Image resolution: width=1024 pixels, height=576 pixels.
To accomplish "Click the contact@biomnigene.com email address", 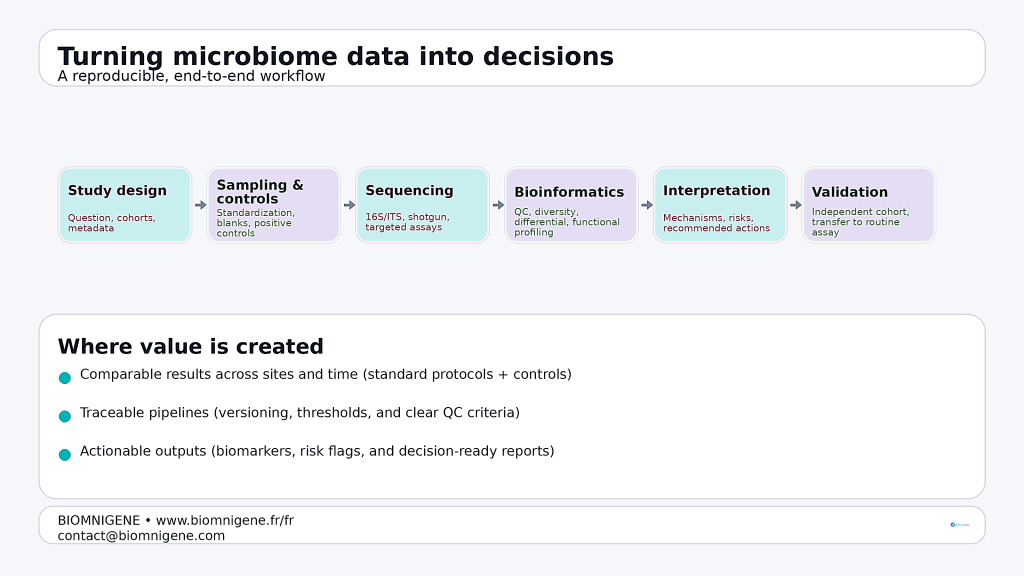I will click(x=141, y=536).
